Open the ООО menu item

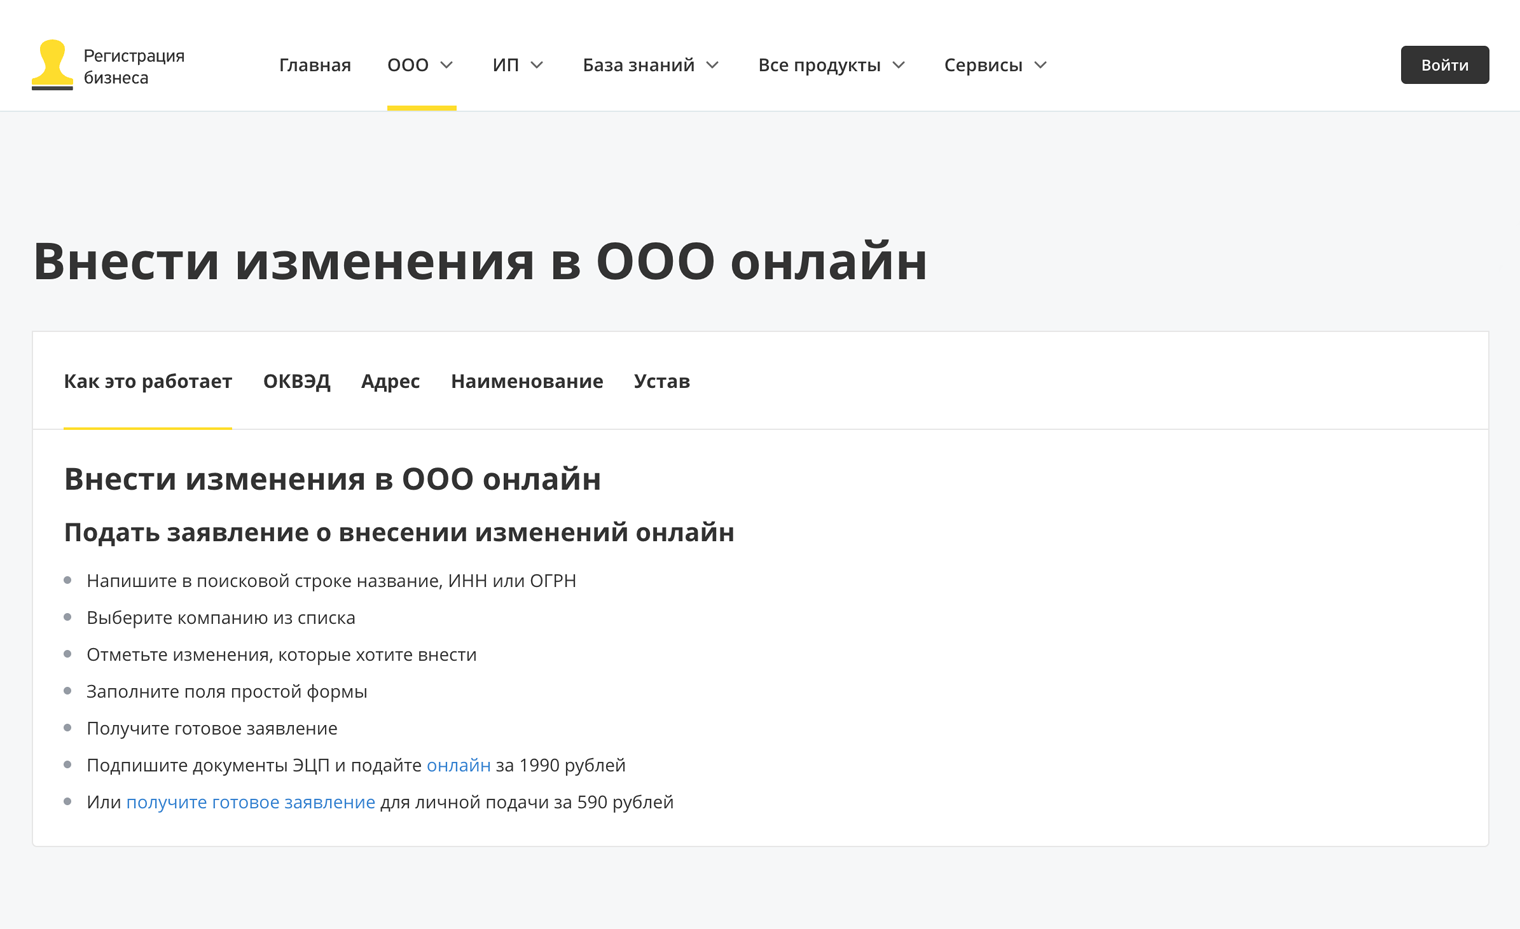click(408, 65)
